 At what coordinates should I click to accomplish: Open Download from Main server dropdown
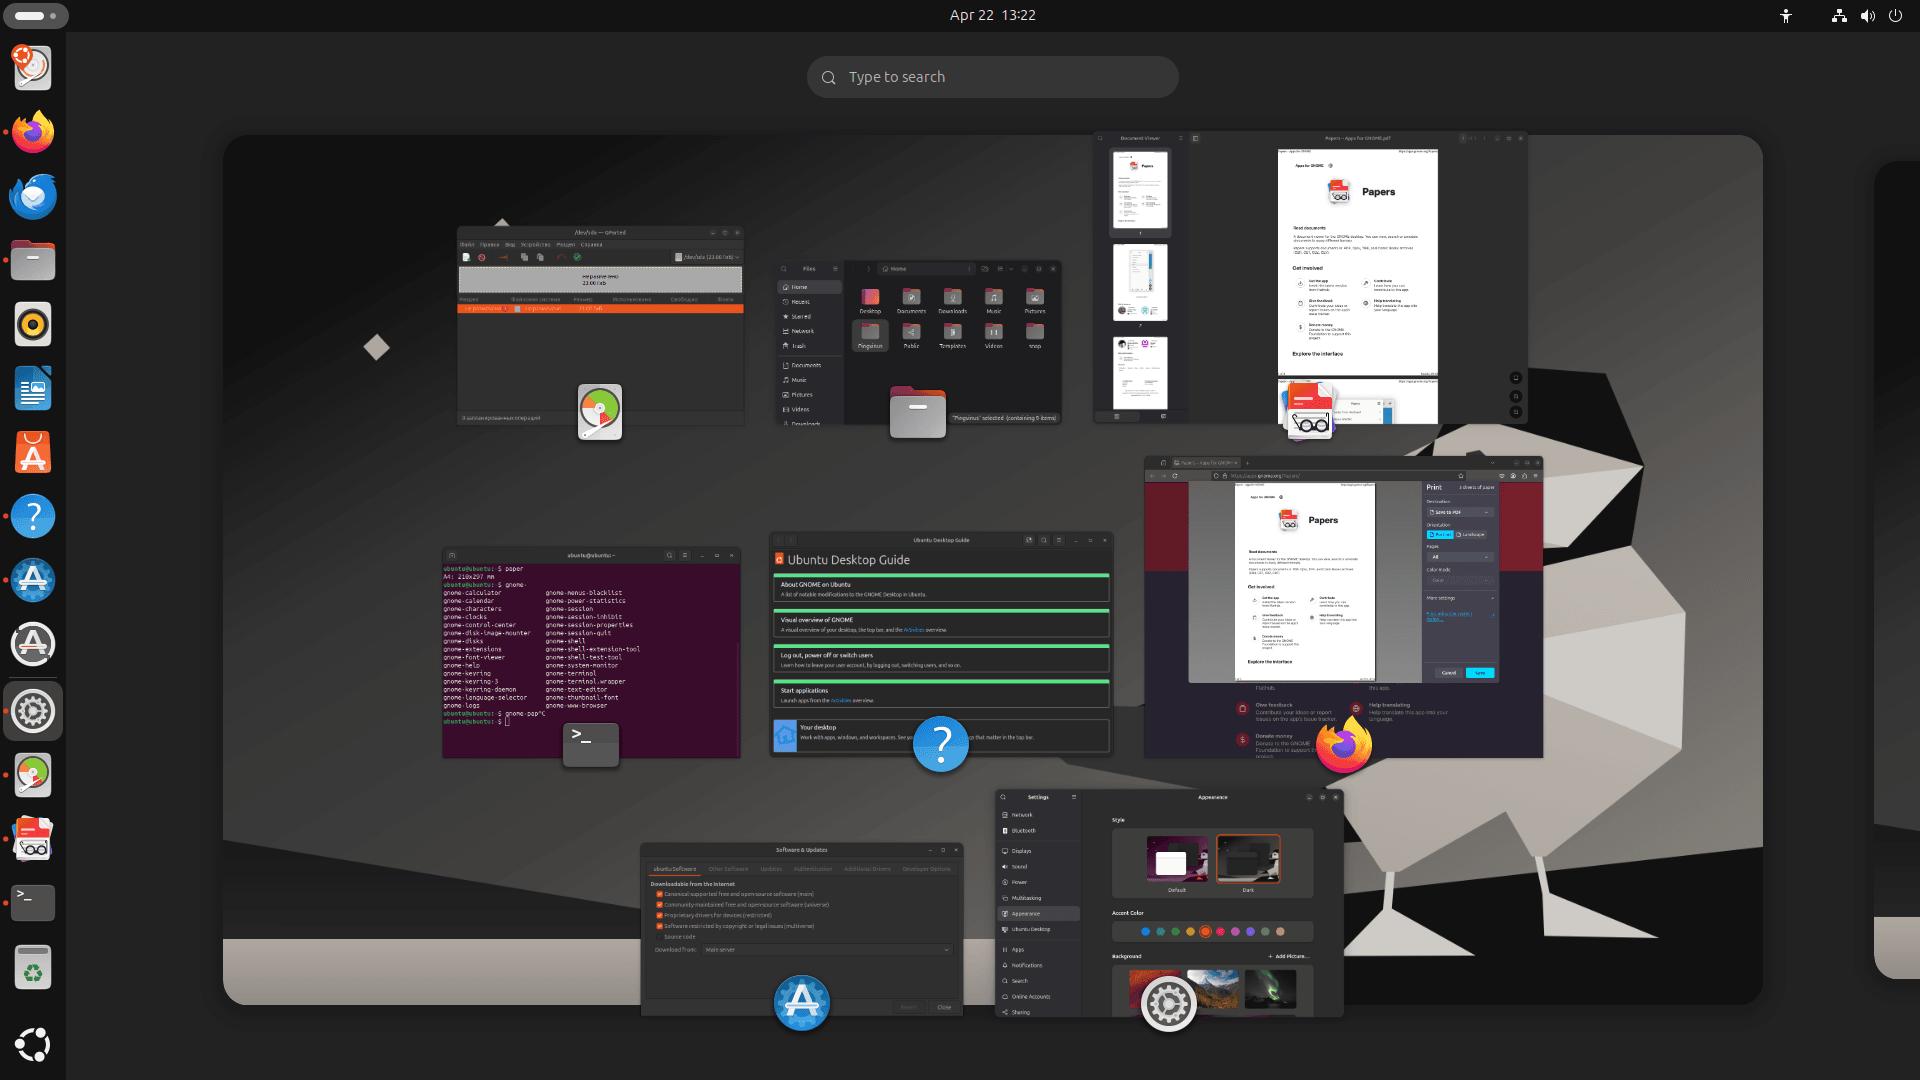coord(827,950)
